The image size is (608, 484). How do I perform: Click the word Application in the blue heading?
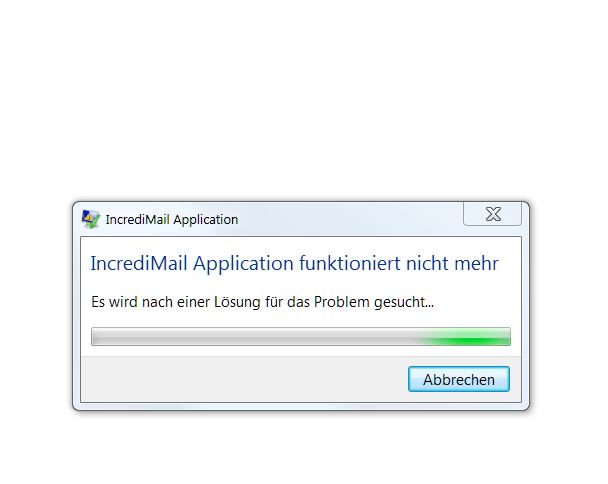coord(243,264)
